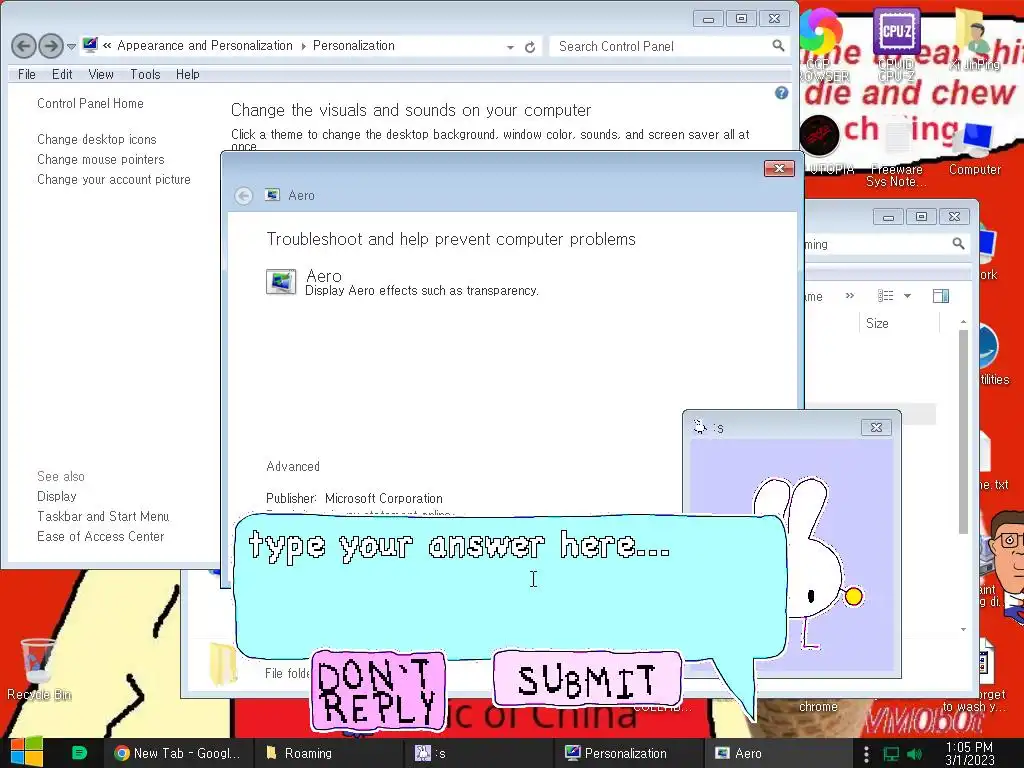Open the Tools menu
1024x768 pixels.
point(145,74)
